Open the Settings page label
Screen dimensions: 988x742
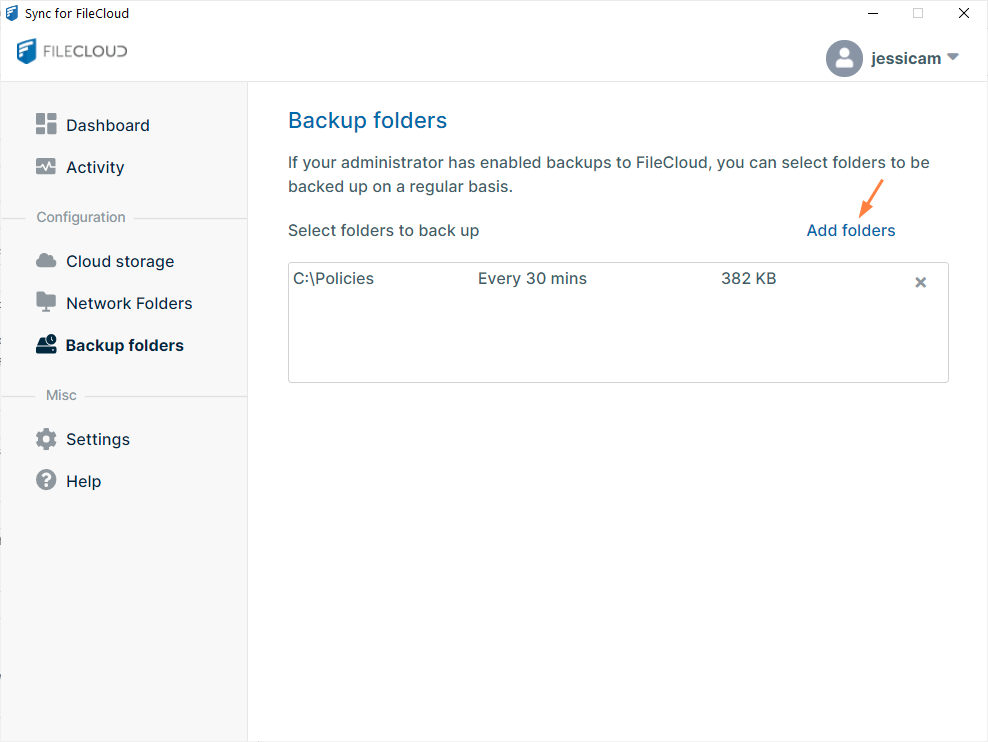pyautogui.click(x=98, y=439)
